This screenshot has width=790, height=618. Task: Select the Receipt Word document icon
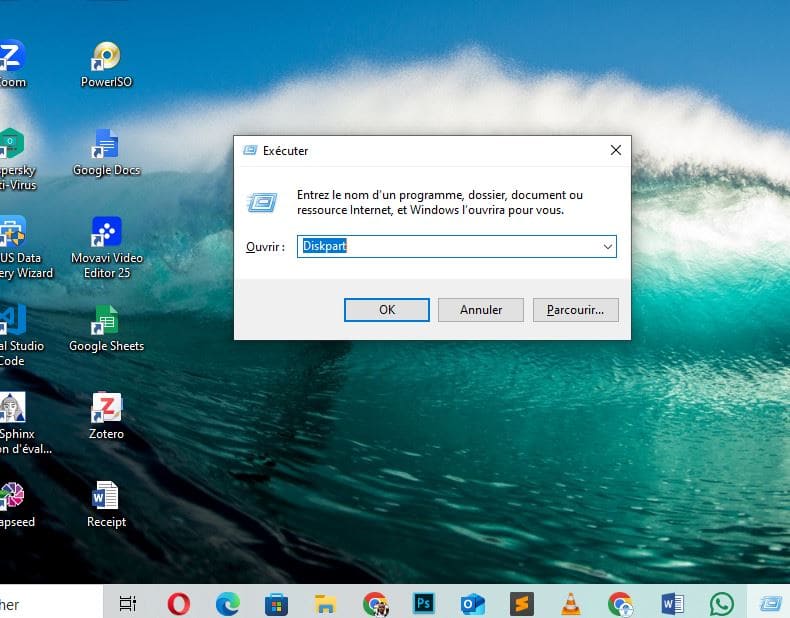pos(106,504)
